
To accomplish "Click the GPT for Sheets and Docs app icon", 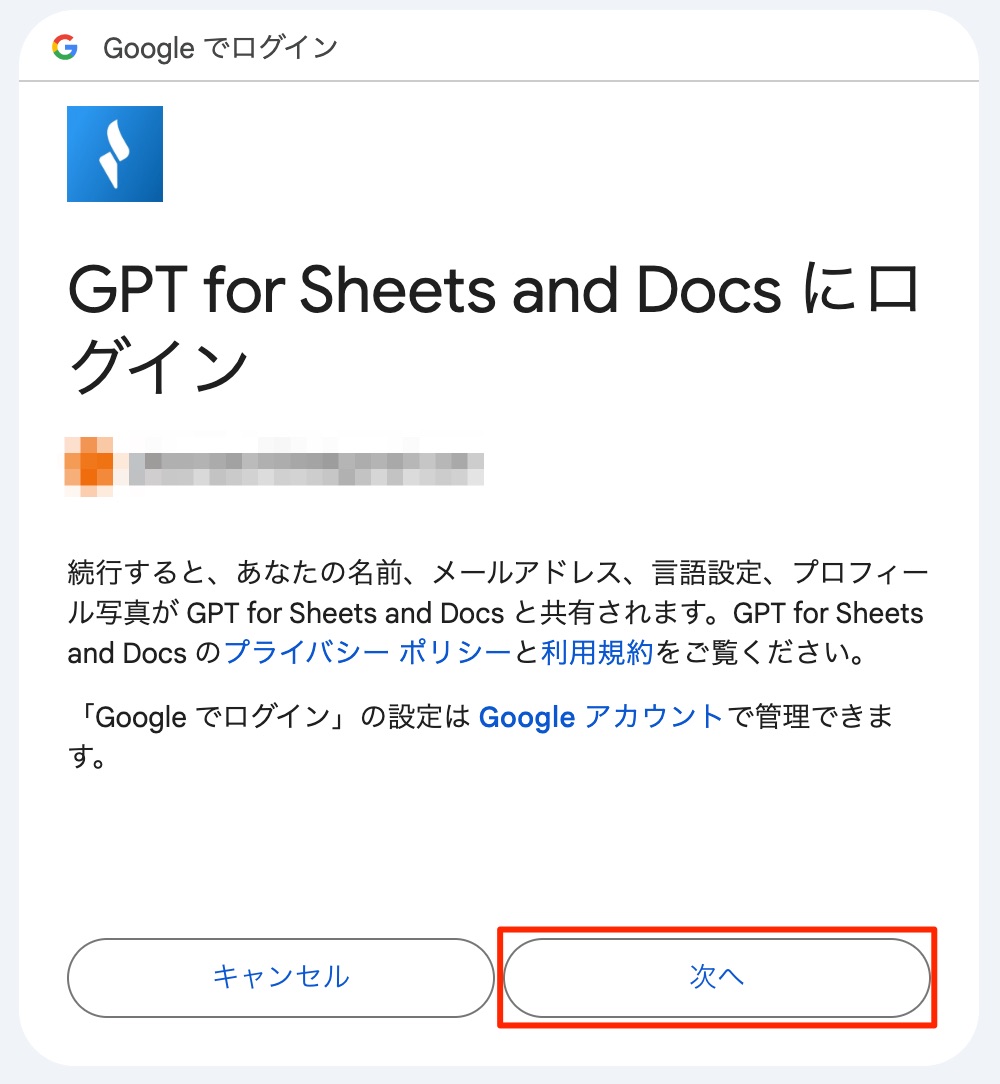I will 114,154.
